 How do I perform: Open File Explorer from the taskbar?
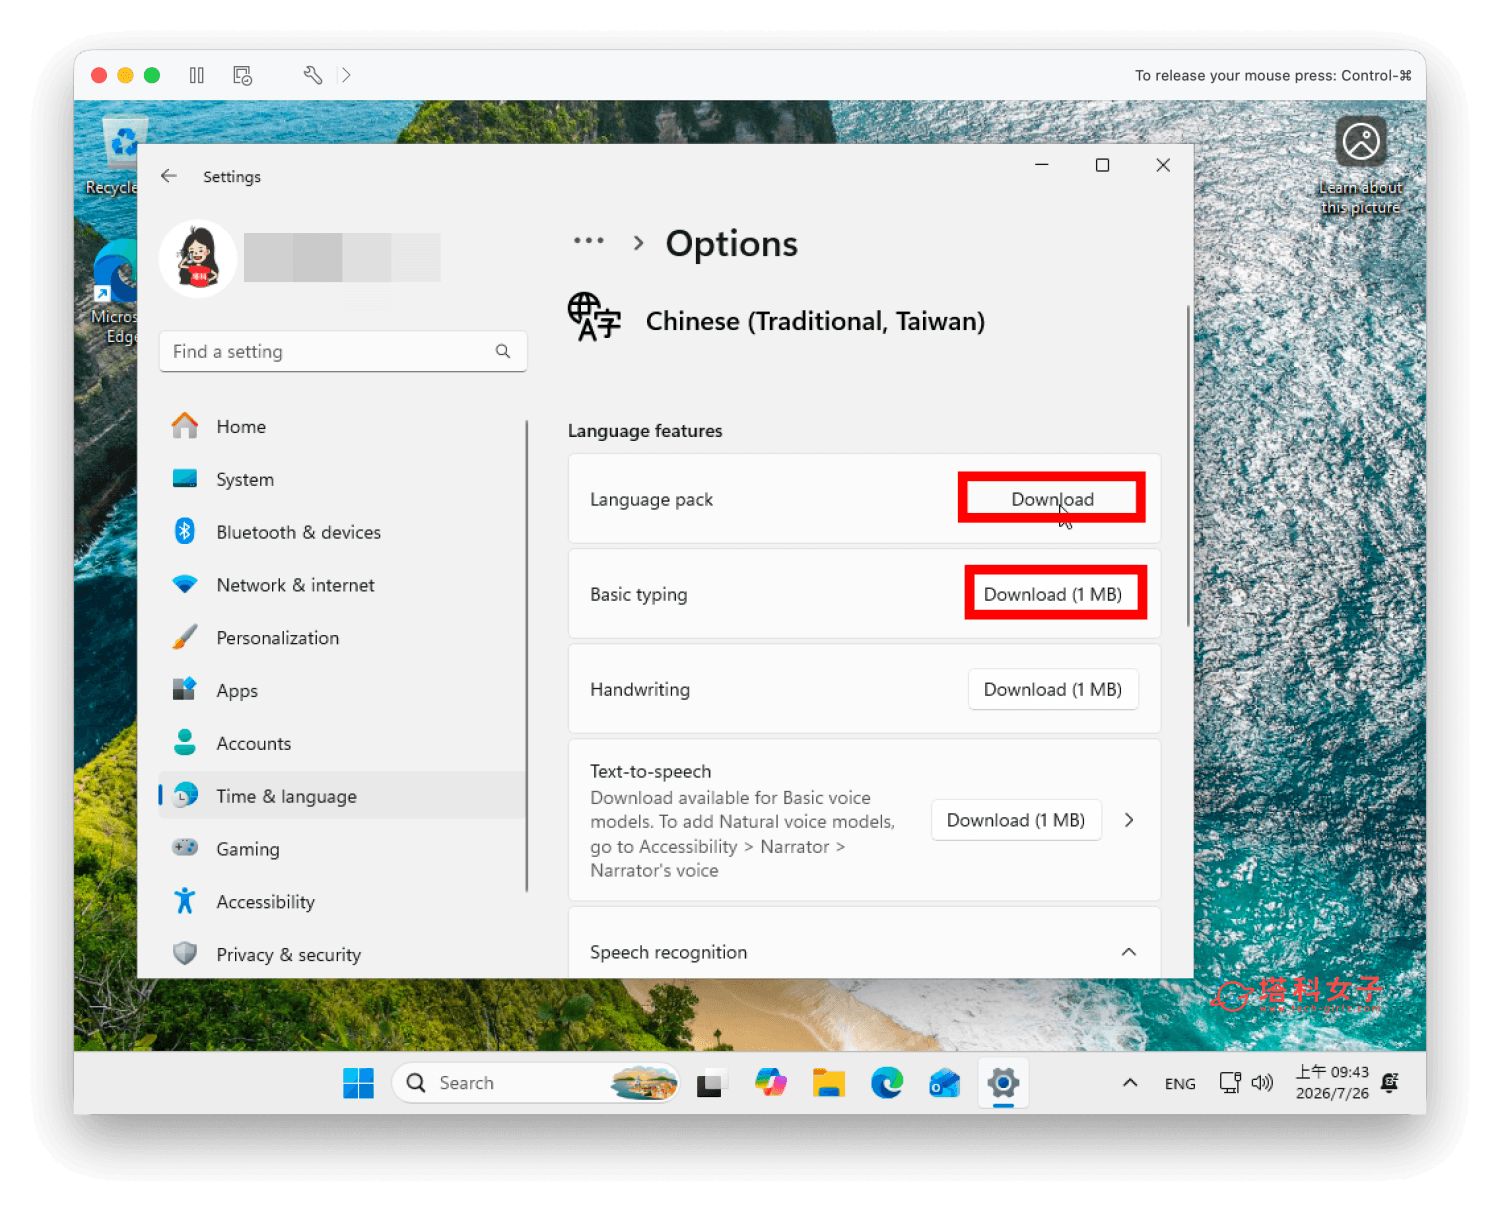(x=829, y=1083)
